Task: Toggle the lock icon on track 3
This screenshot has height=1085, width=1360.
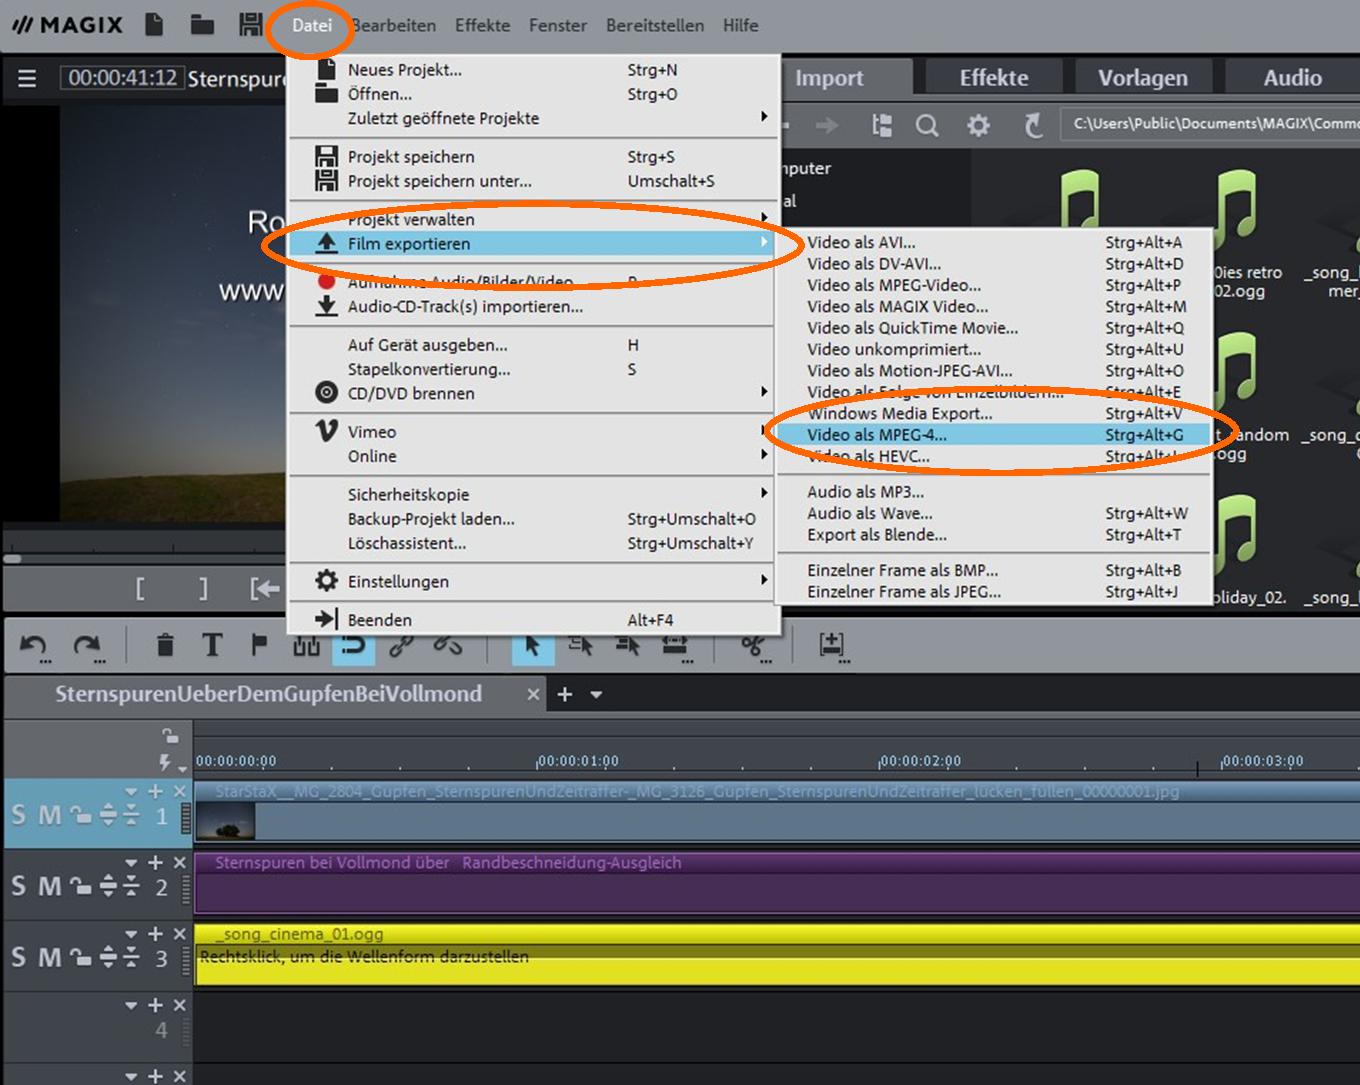Action: click(x=81, y=959)
